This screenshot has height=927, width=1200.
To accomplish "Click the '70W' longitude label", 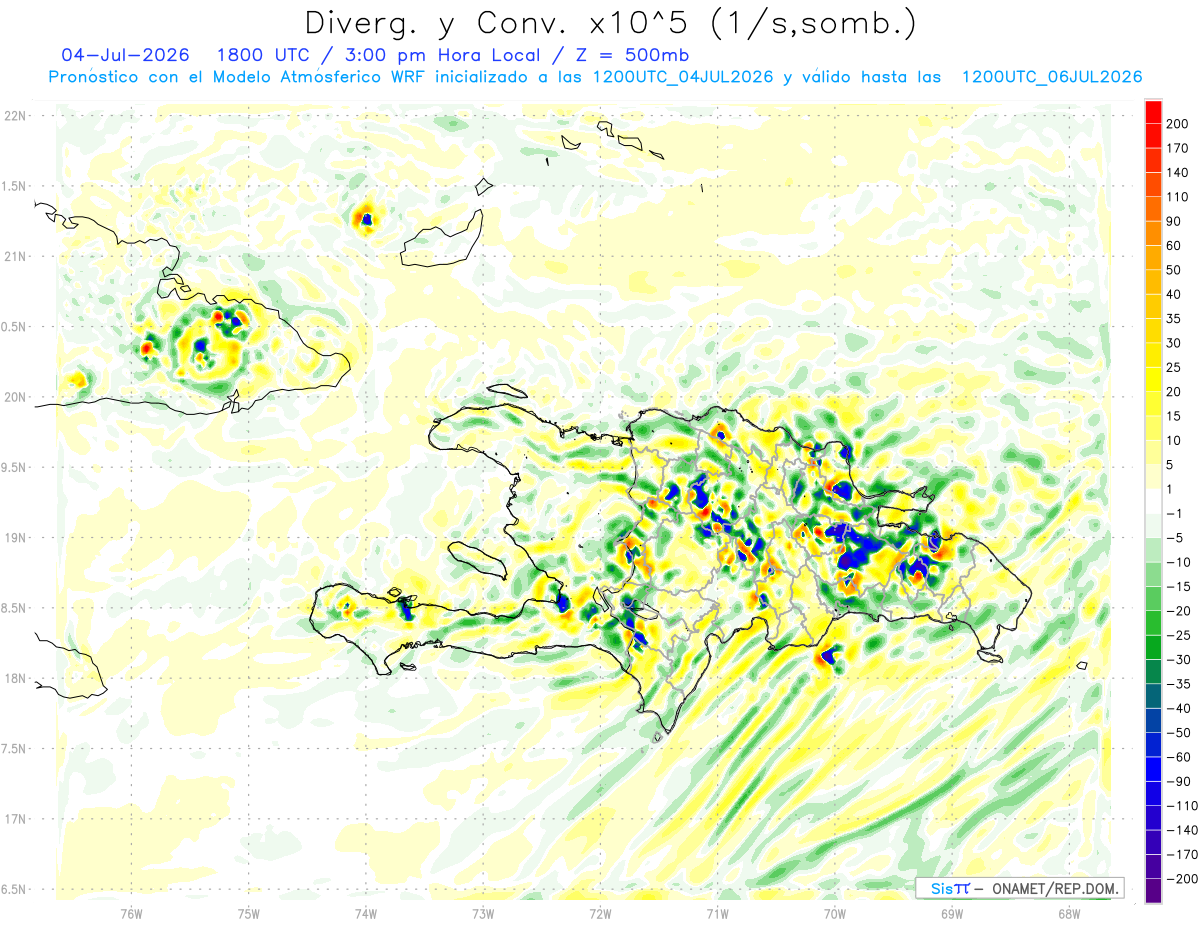I will [835, 913].
